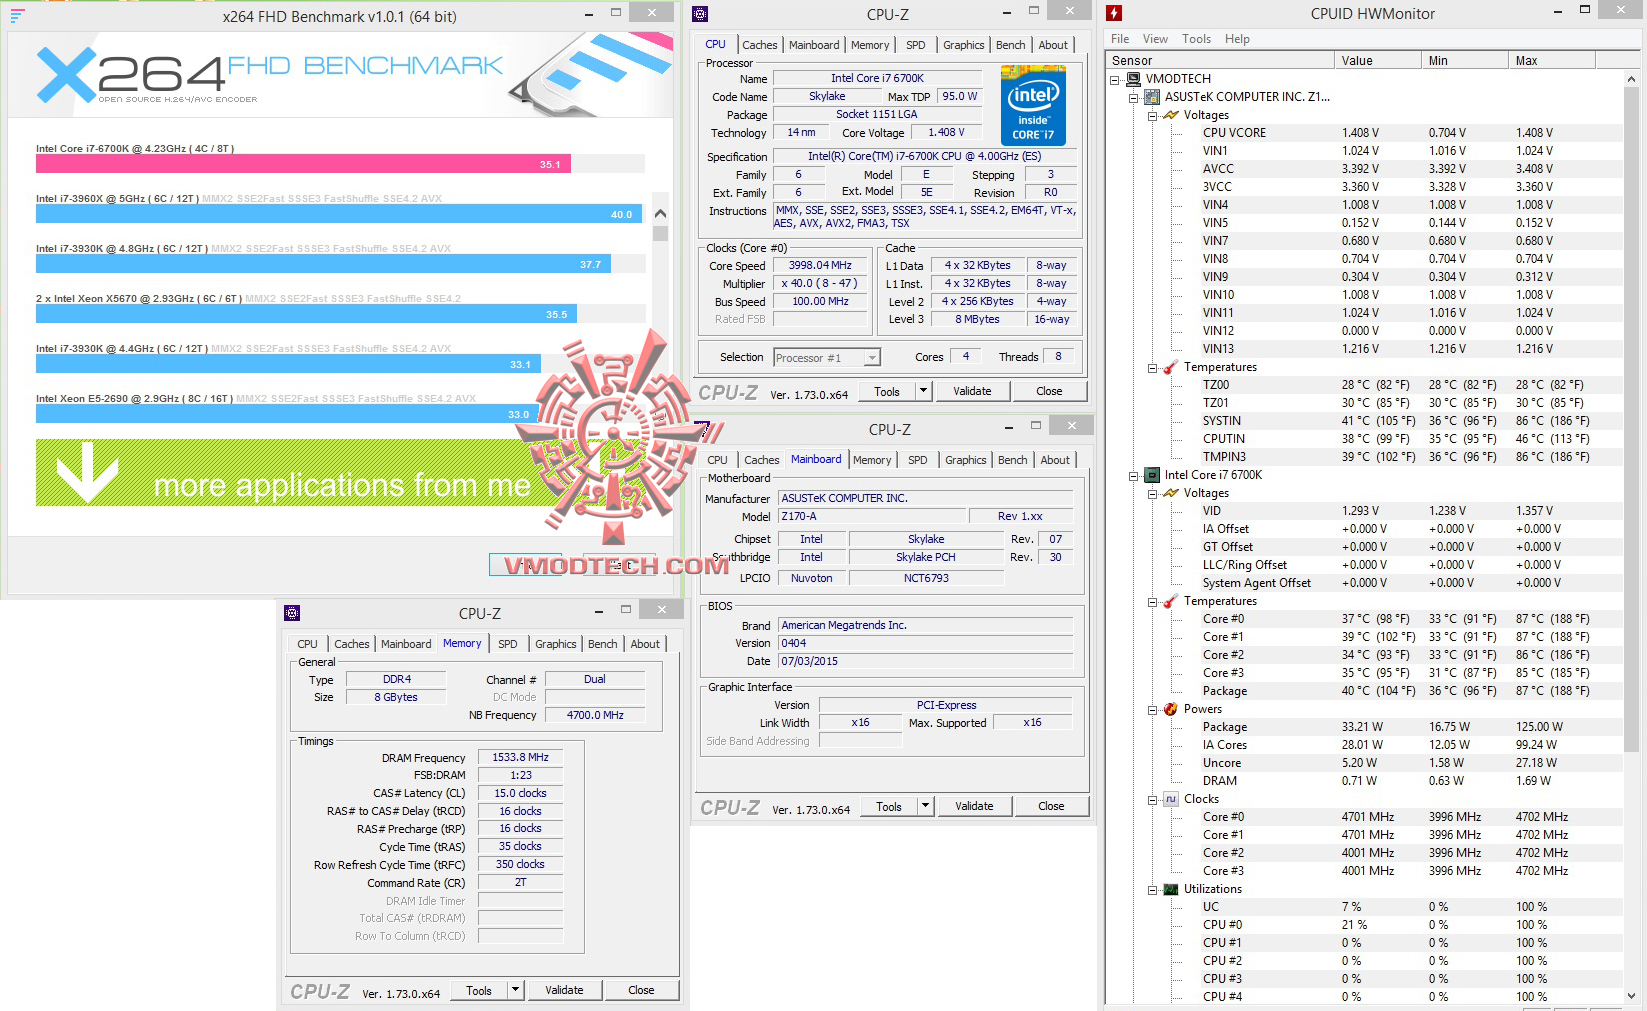Click the x264 benchmark app icon in title bar
Screen dimensions: 1647x1011
click(x=17, y=16)
